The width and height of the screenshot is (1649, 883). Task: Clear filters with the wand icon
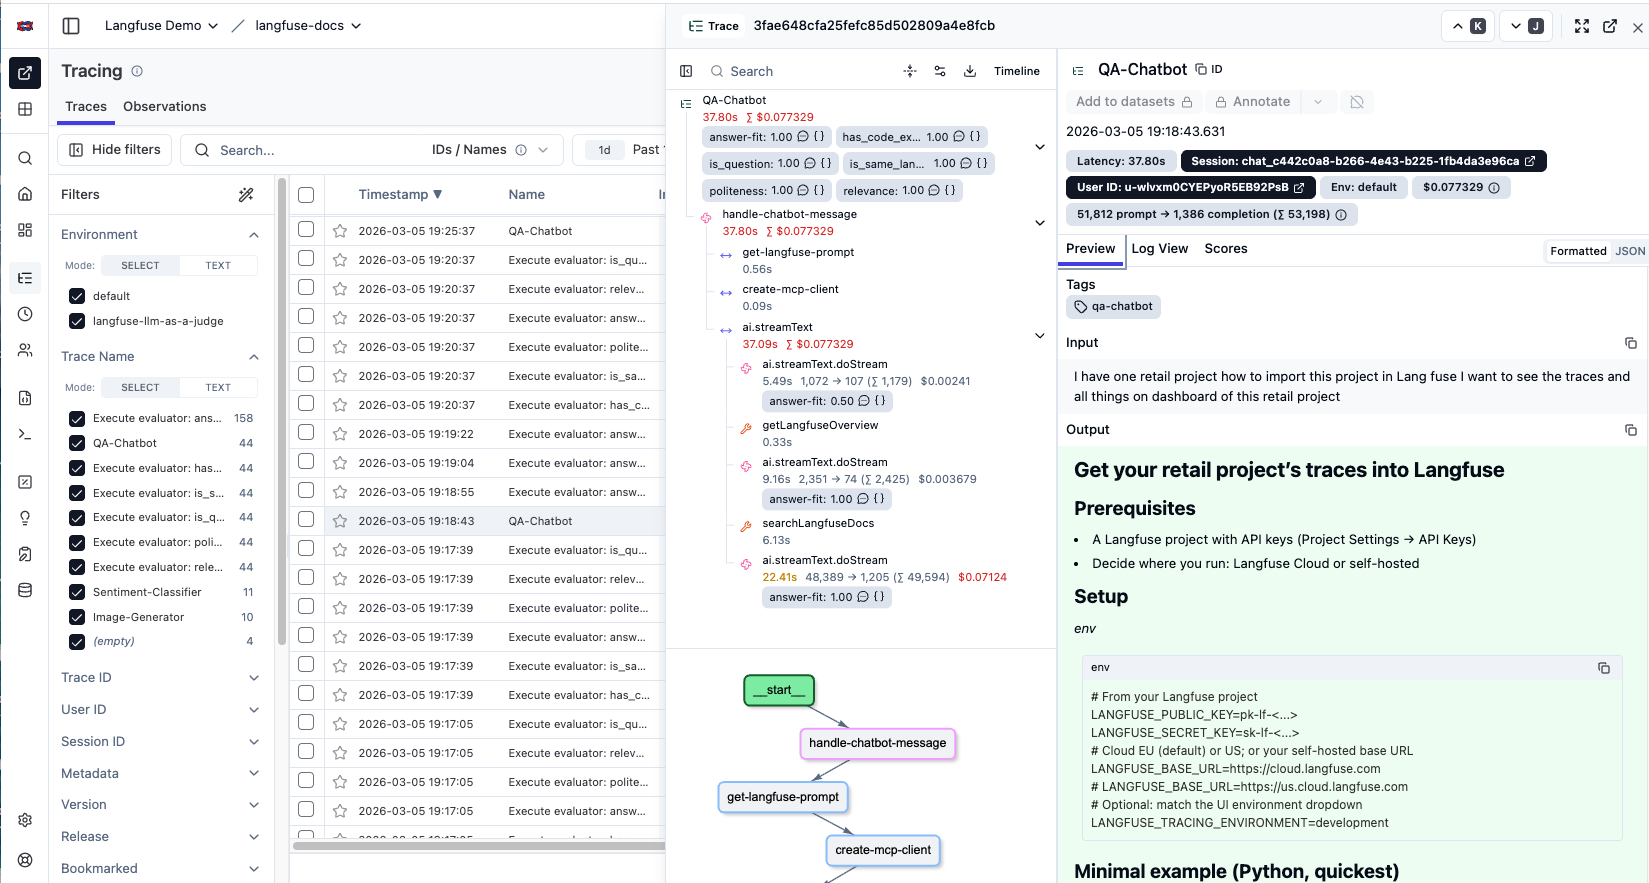coord(246,195)
